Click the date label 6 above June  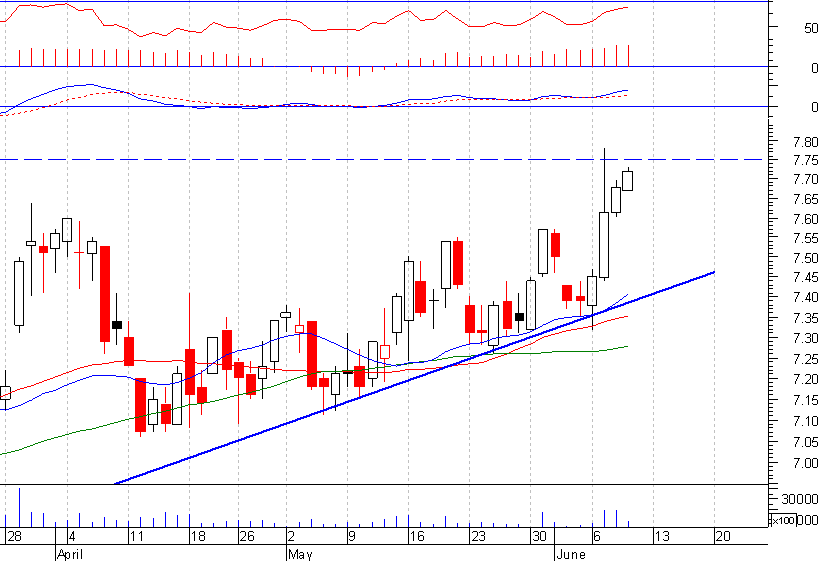pos(597,536)
